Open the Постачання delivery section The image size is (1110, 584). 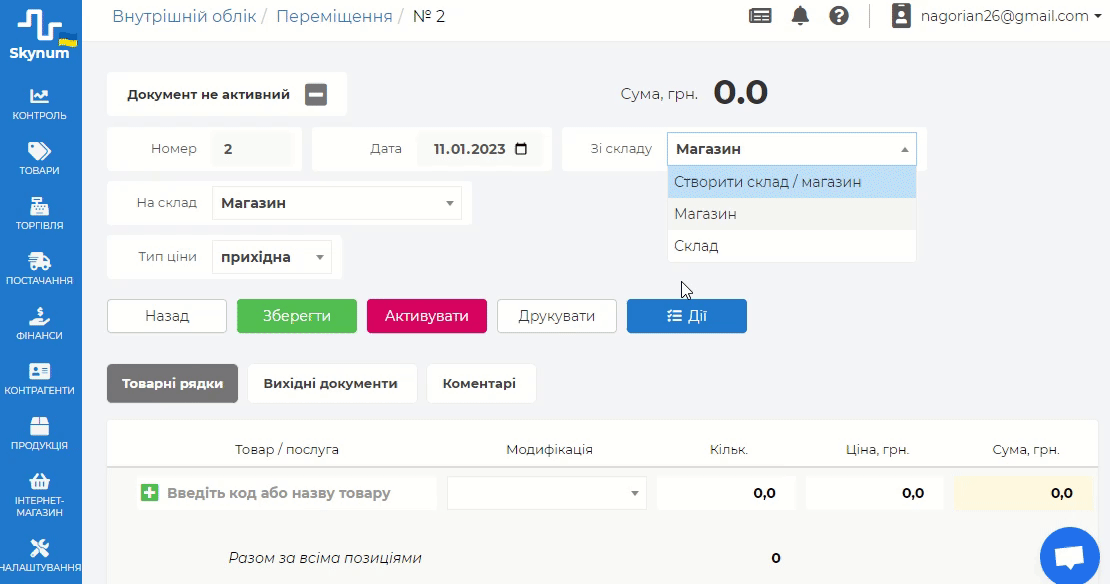click(x=40, y=268)
